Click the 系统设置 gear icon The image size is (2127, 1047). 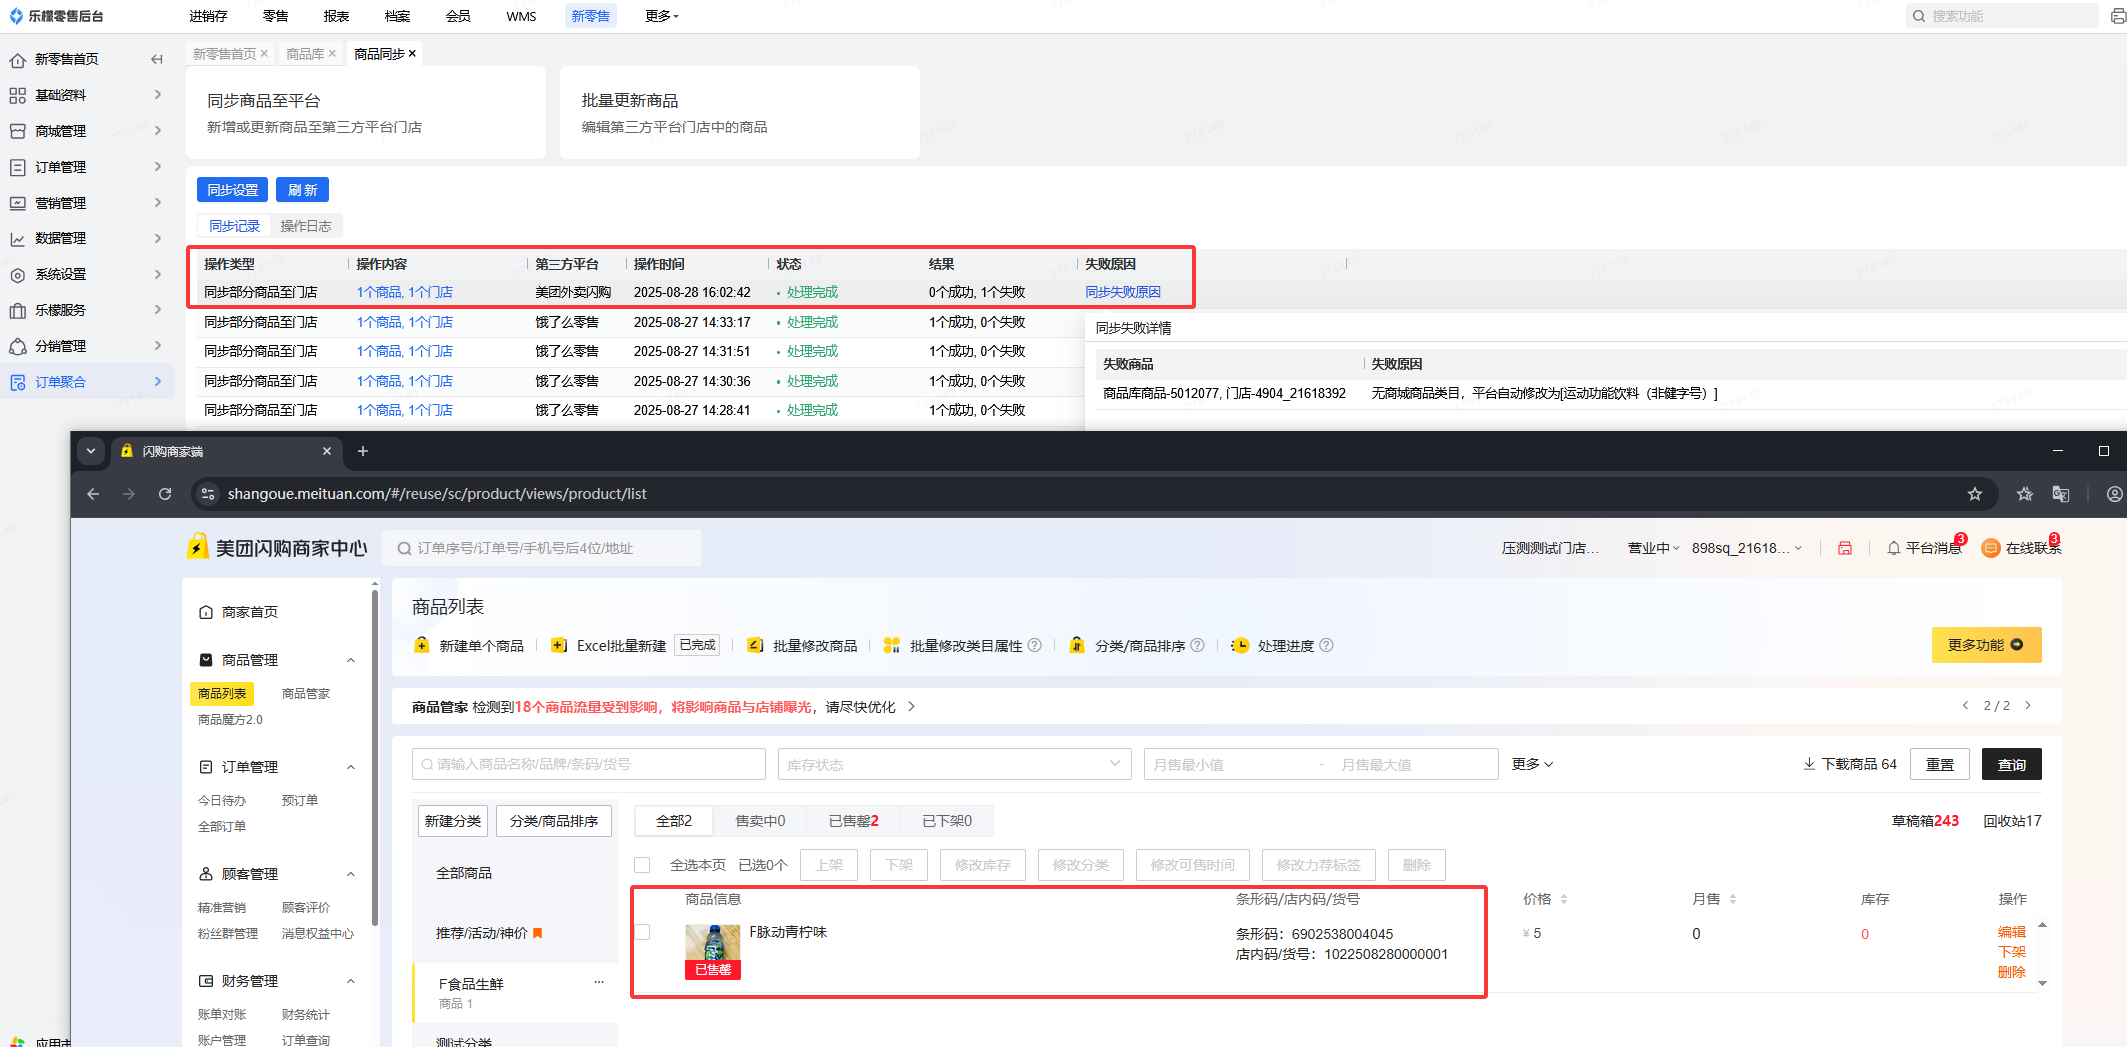tap(17, 274)
